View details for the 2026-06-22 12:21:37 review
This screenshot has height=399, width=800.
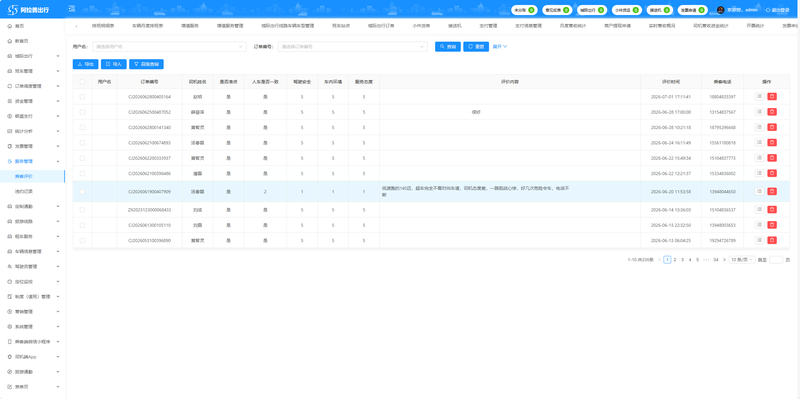point(759,173)
